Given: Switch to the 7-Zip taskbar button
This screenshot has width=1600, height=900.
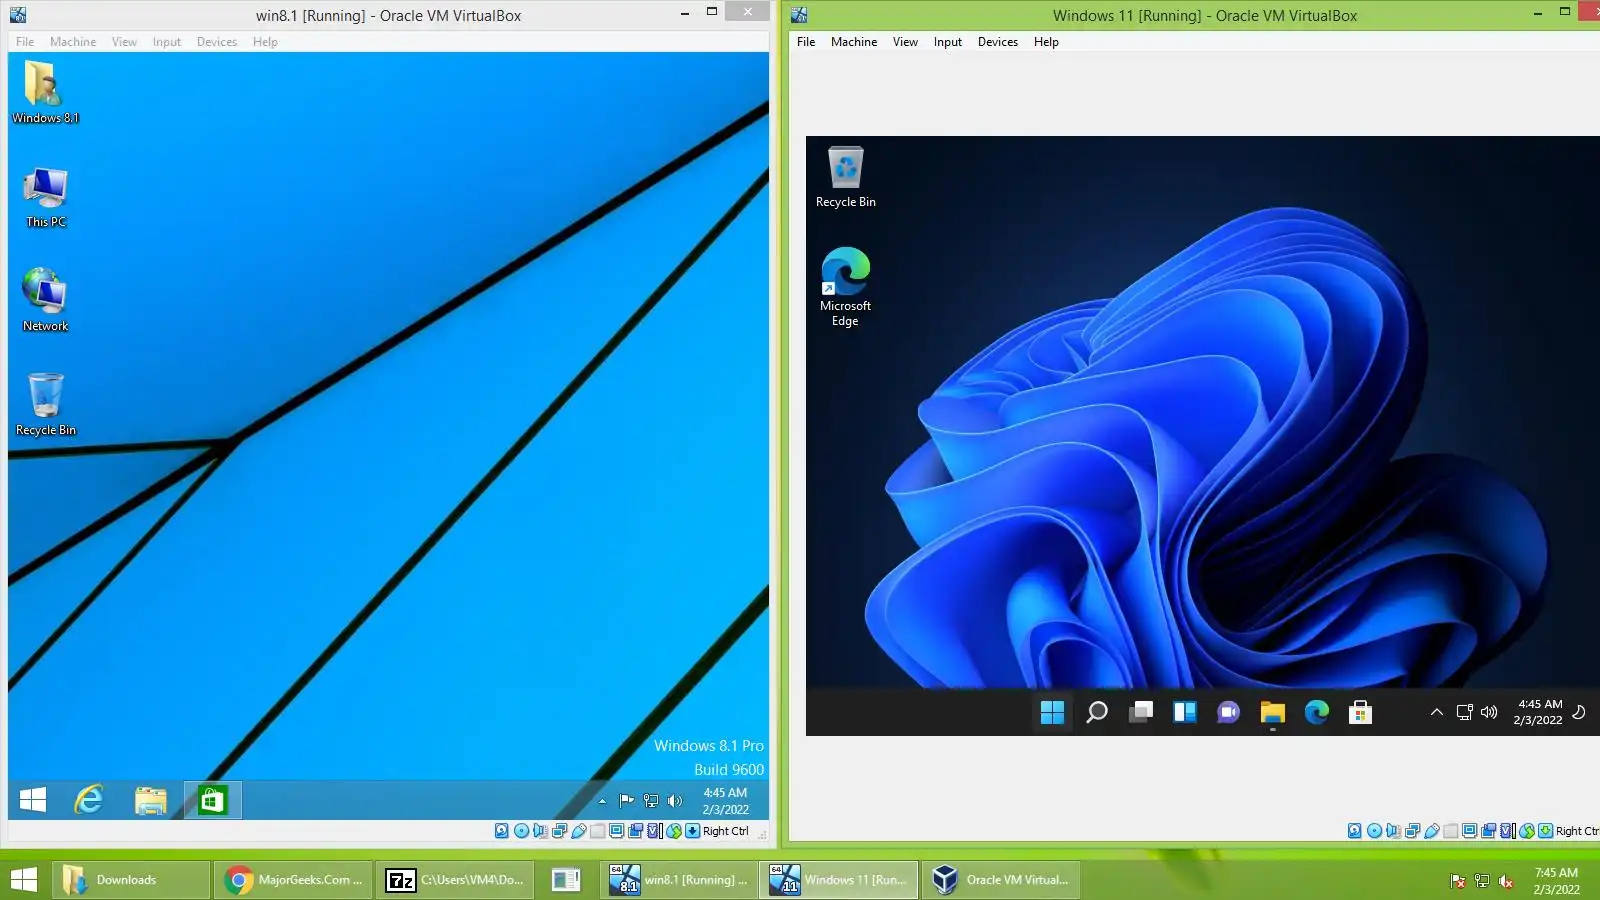Looking at the screenshot, I should pyautogui.click(x=455, y=880).
